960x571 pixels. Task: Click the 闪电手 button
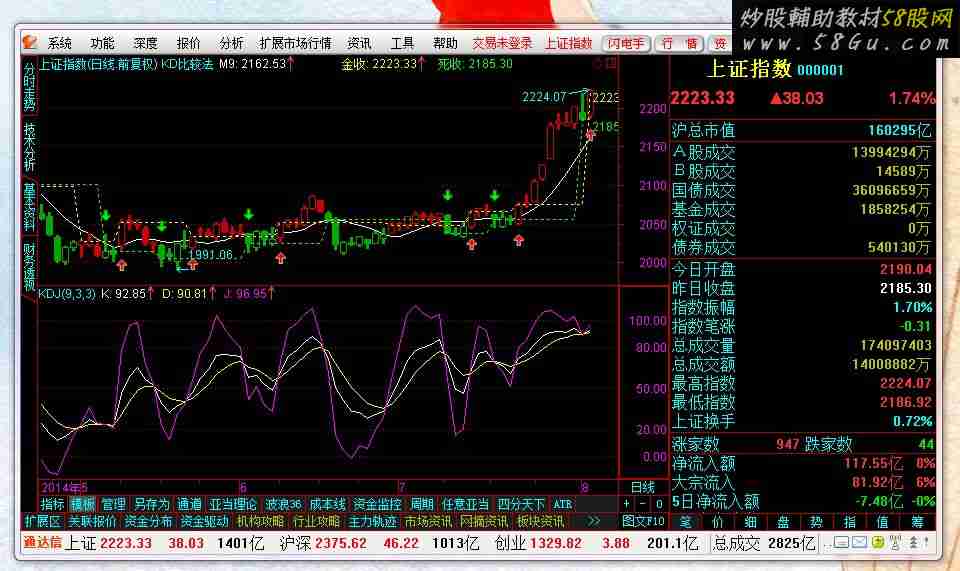coord(626,43)
